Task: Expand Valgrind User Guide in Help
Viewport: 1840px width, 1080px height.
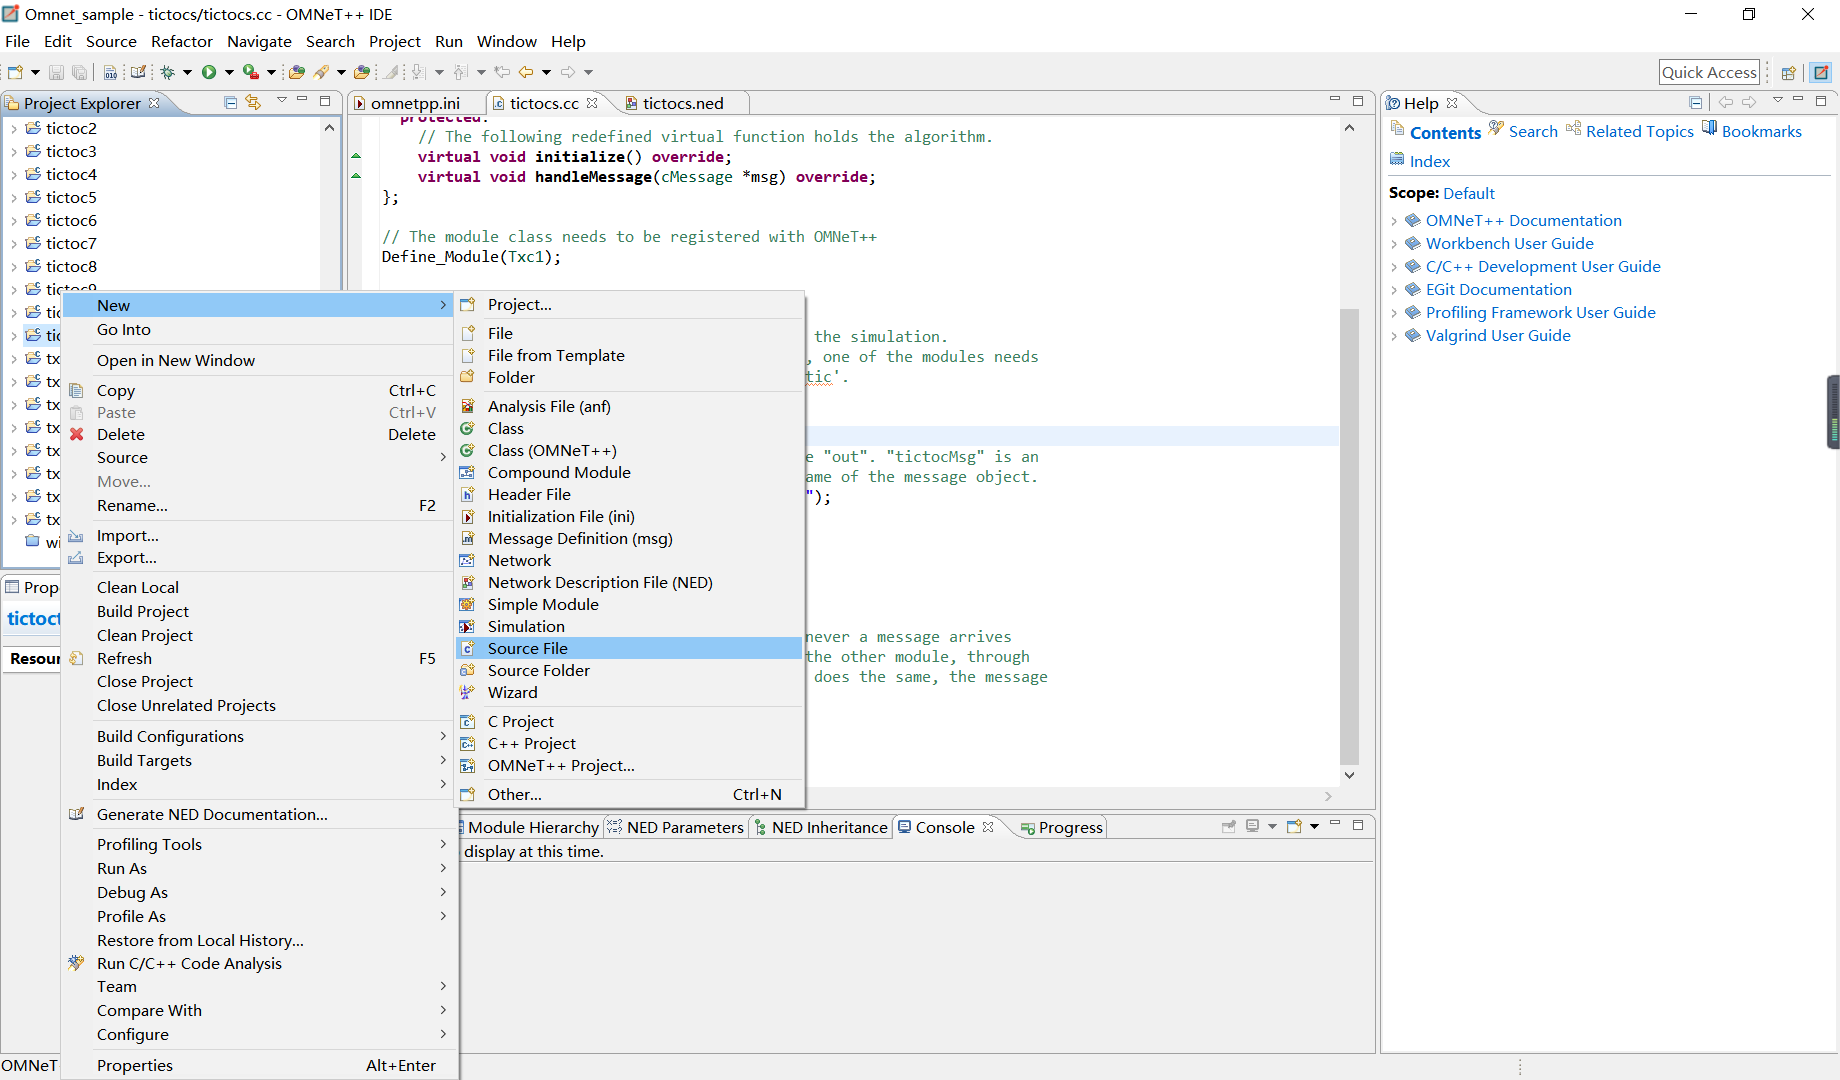Action: point(1394,336)
